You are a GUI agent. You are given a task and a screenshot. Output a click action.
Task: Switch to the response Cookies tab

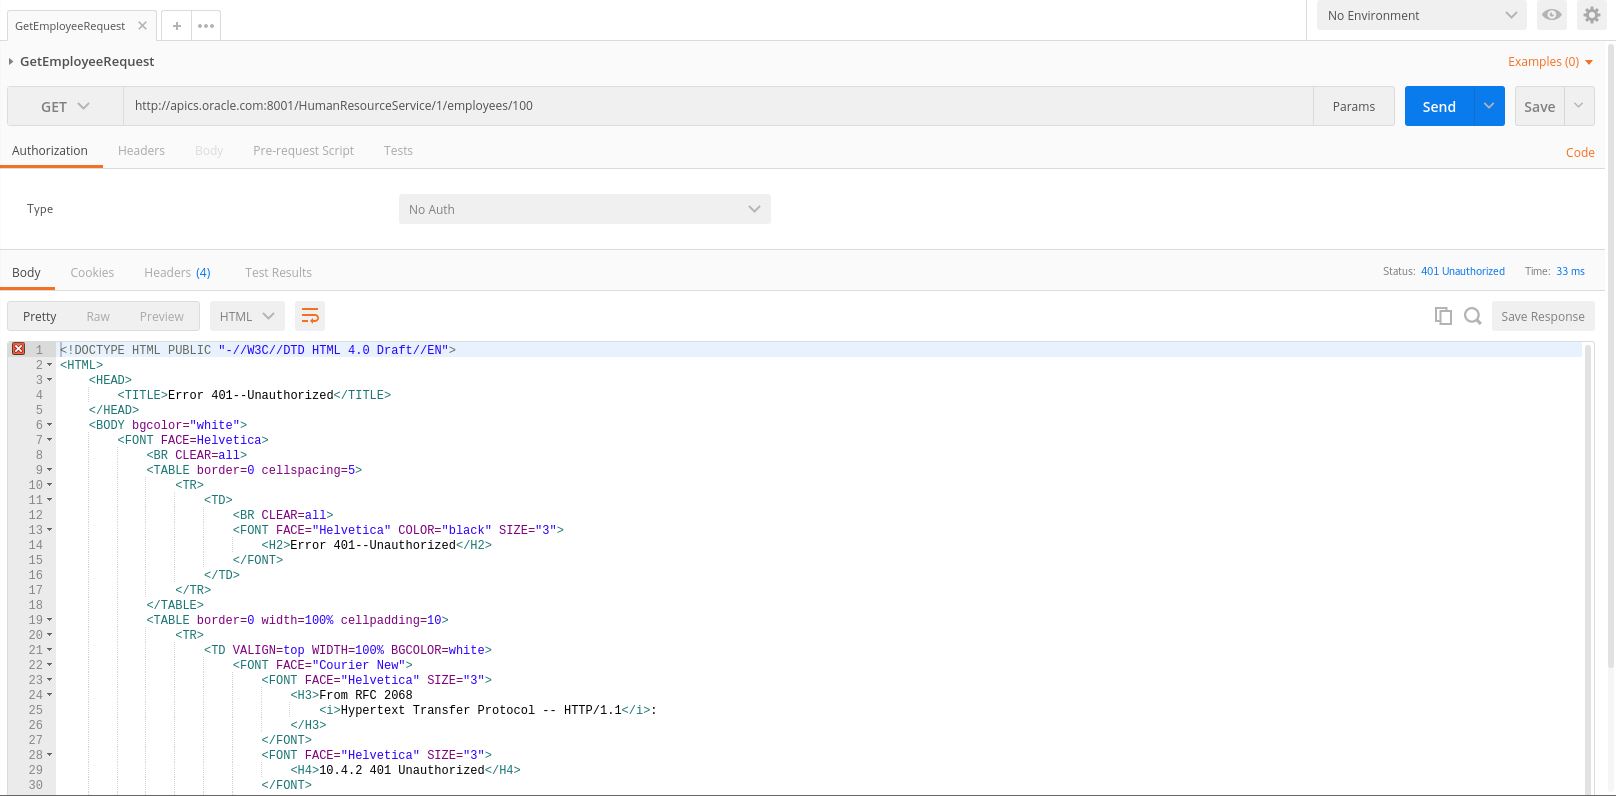point(92,272)
